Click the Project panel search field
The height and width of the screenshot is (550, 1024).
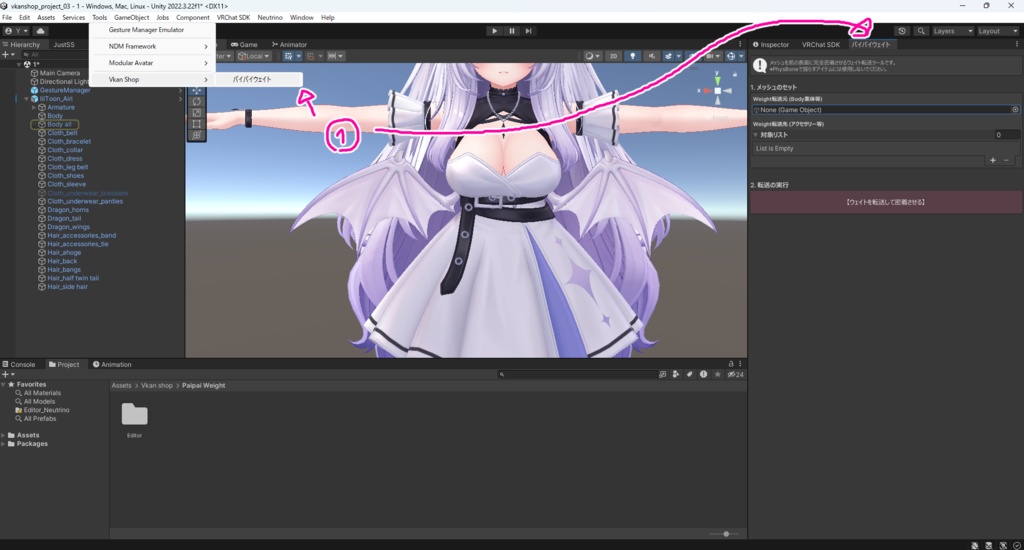[x=577, y=374]
